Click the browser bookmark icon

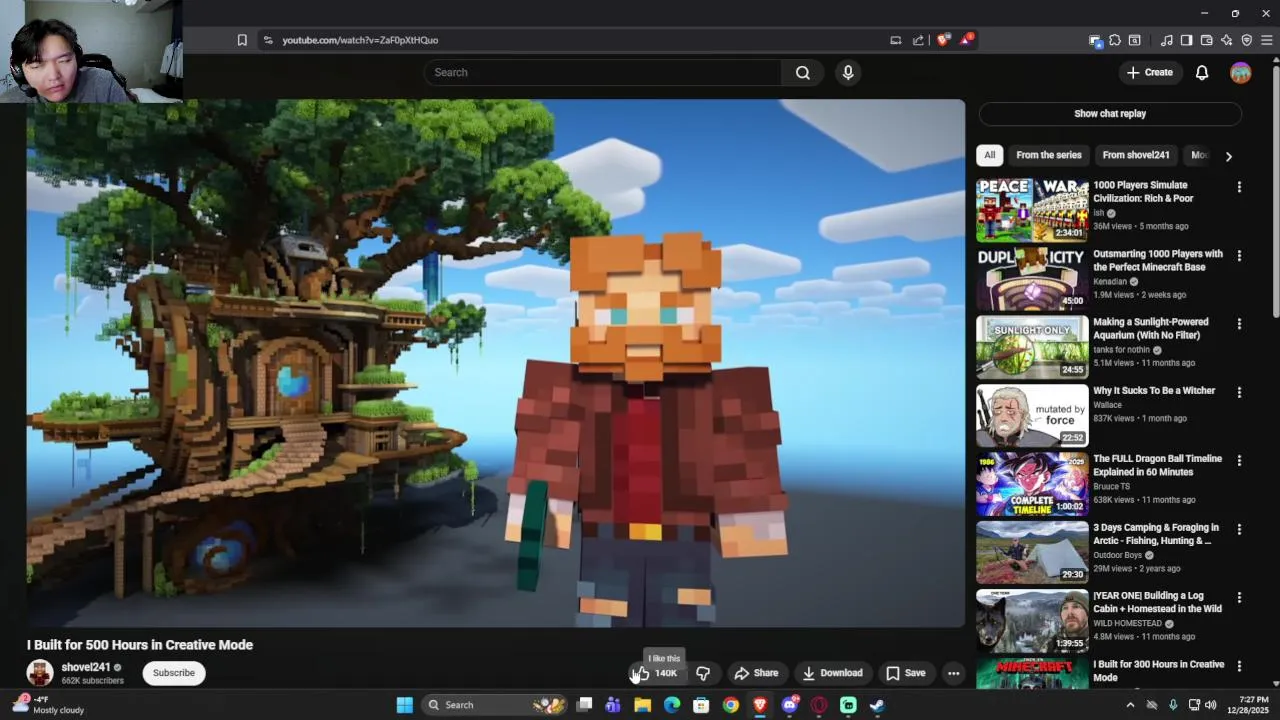click(x=242, y=40)
